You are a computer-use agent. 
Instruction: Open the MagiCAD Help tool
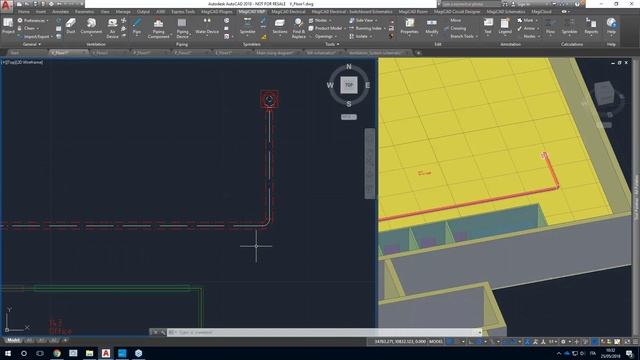611,26
